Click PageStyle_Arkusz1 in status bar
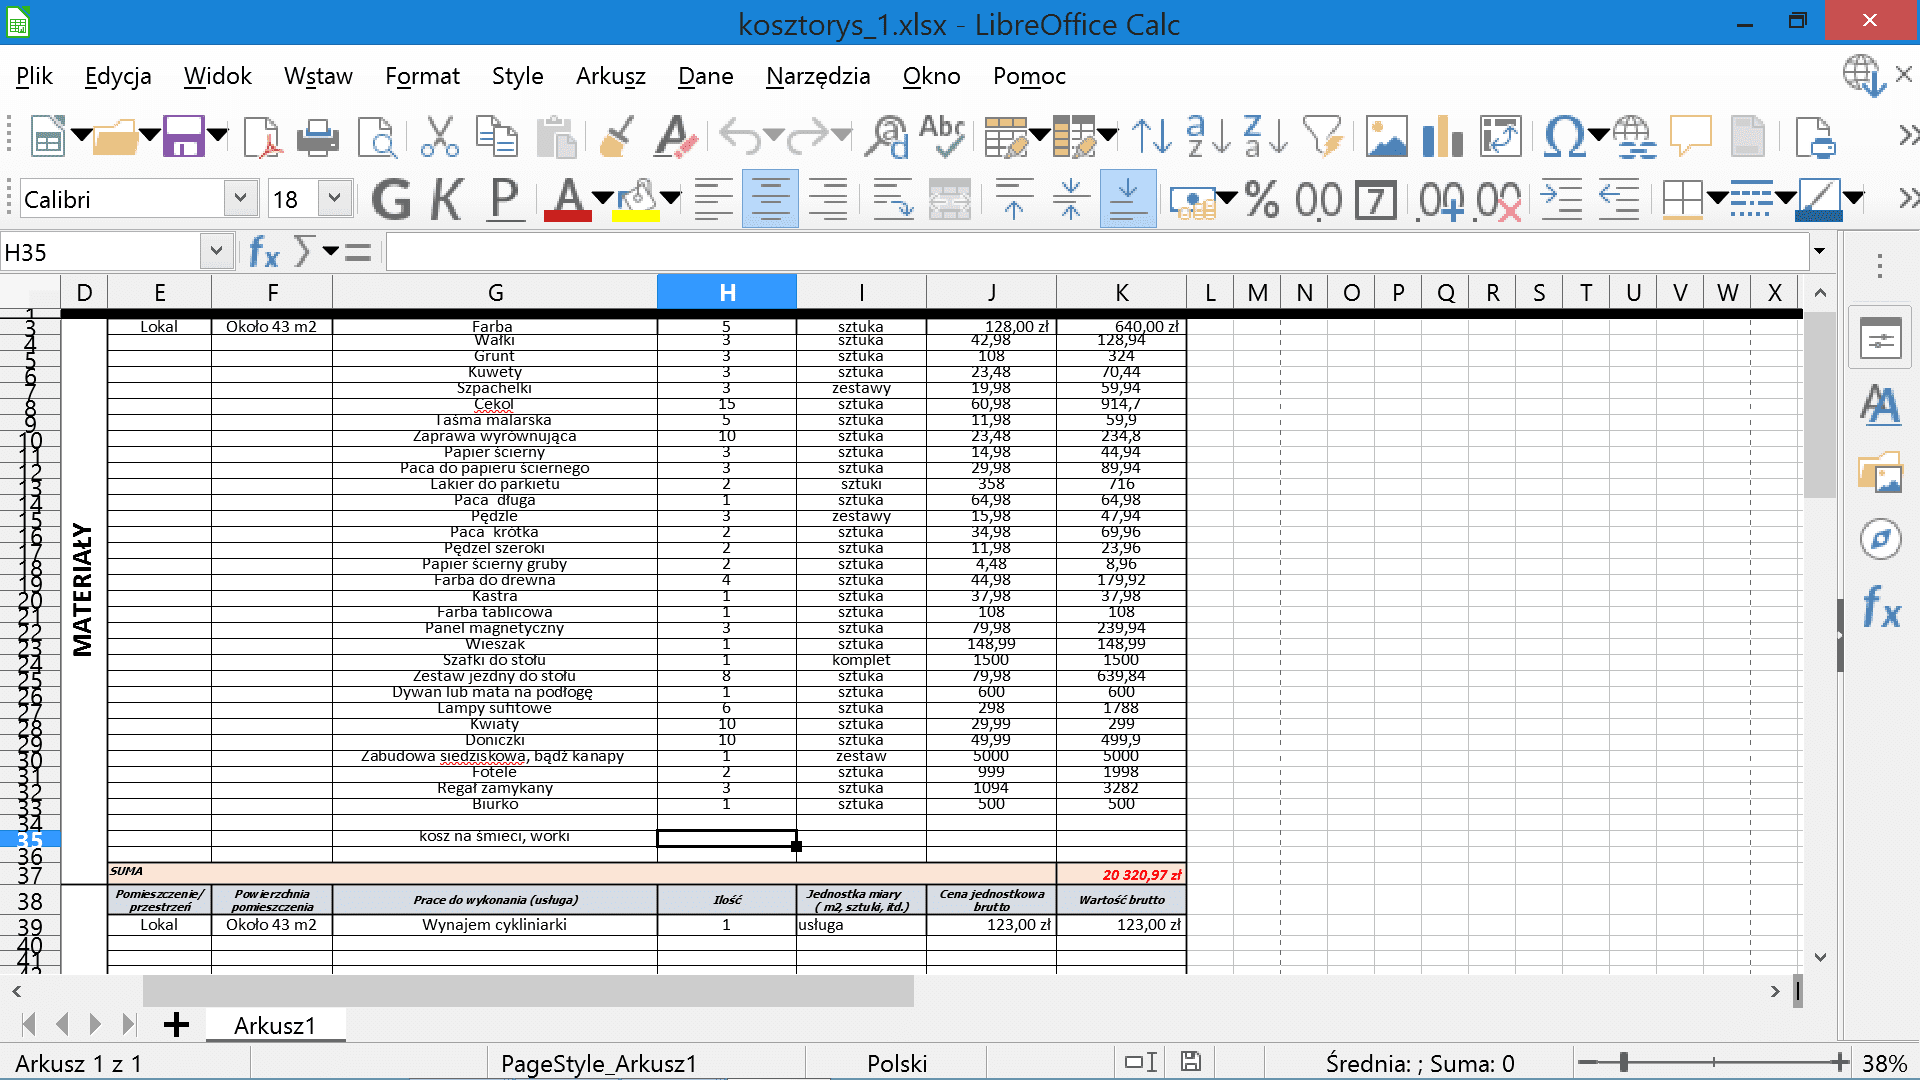The height and width of the screenshot is (1080, 1920). 599,1063
